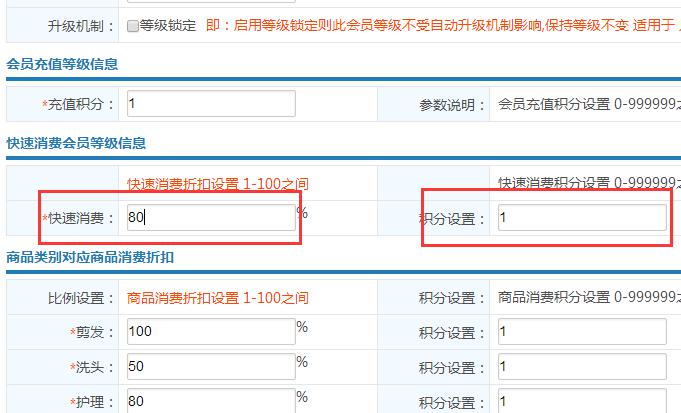Click the 护理 discount input box

(211, 400)
